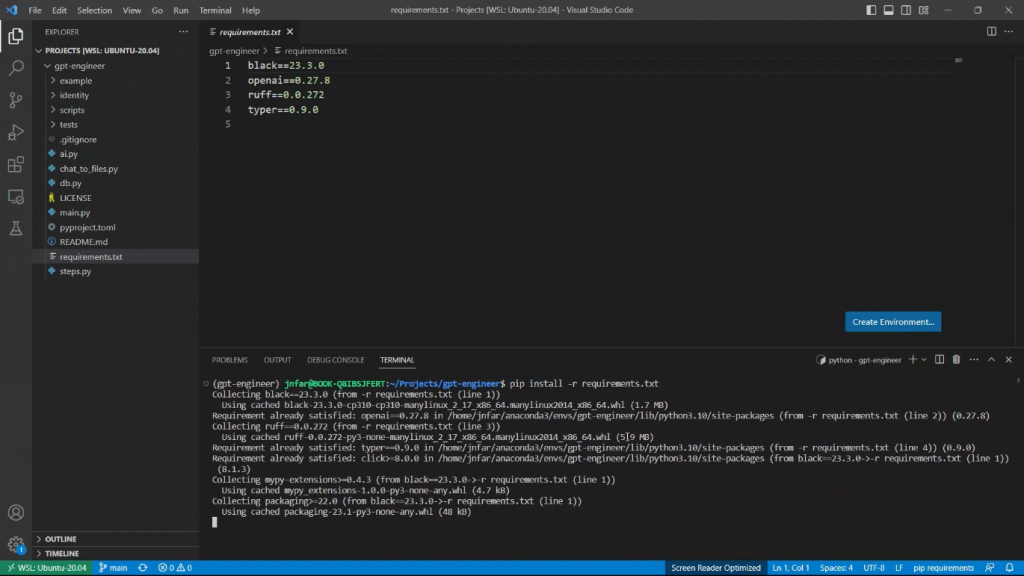Switch to the PROBLEMS panel tab
This screenshot has height=576, width=1024.
[x=229, y=360]
